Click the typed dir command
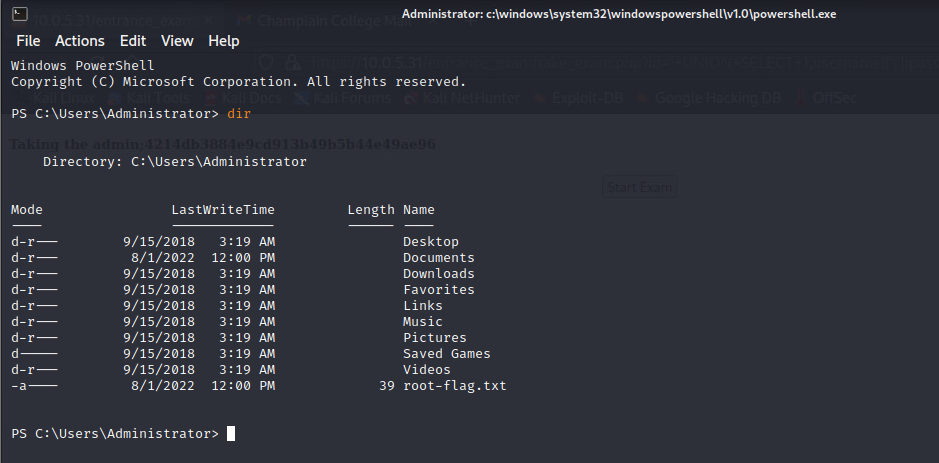Screen dimensions: 939x463 pyautogui.click(x=238, y=114)
